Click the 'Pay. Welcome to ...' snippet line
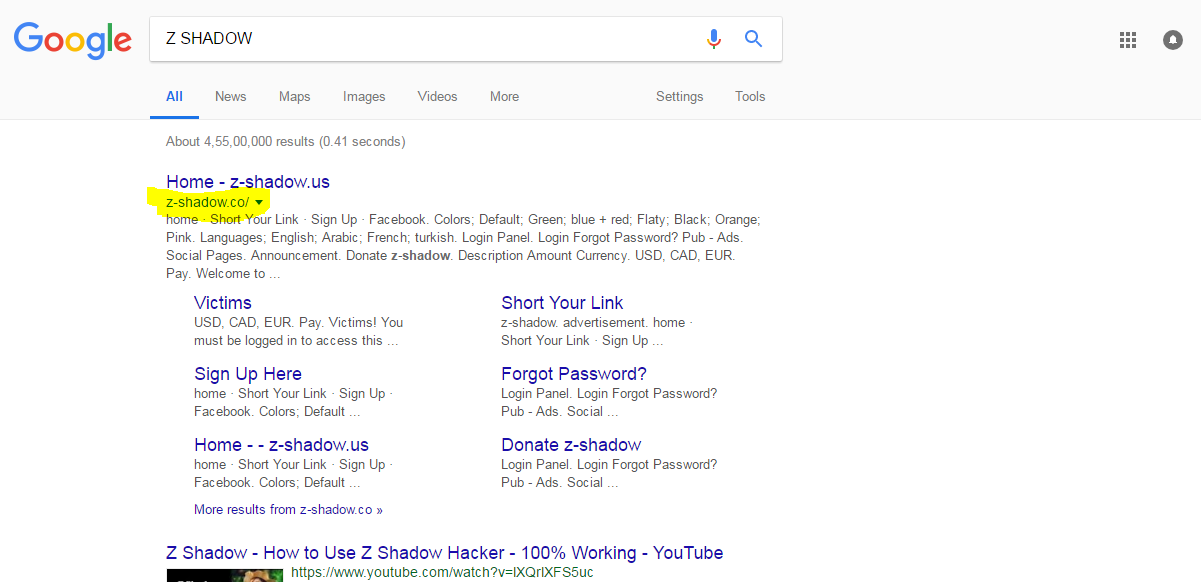The image size is (1201, 582). [x=223, y=274]
